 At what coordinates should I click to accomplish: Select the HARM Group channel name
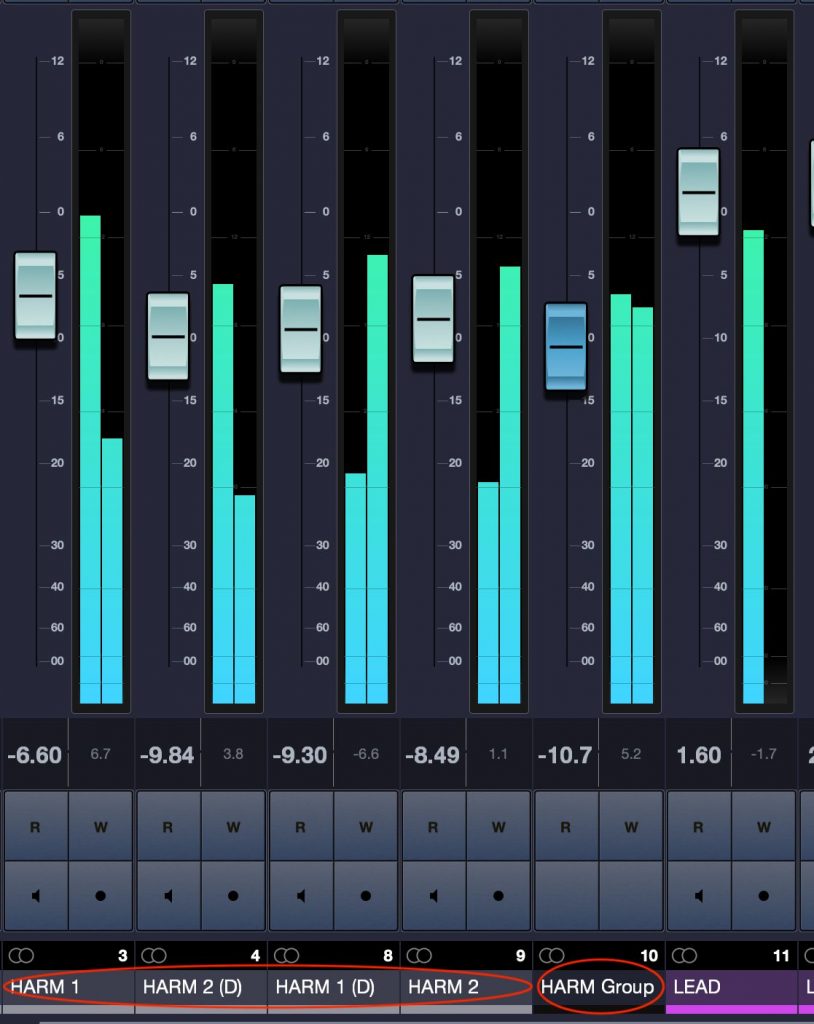596,987
